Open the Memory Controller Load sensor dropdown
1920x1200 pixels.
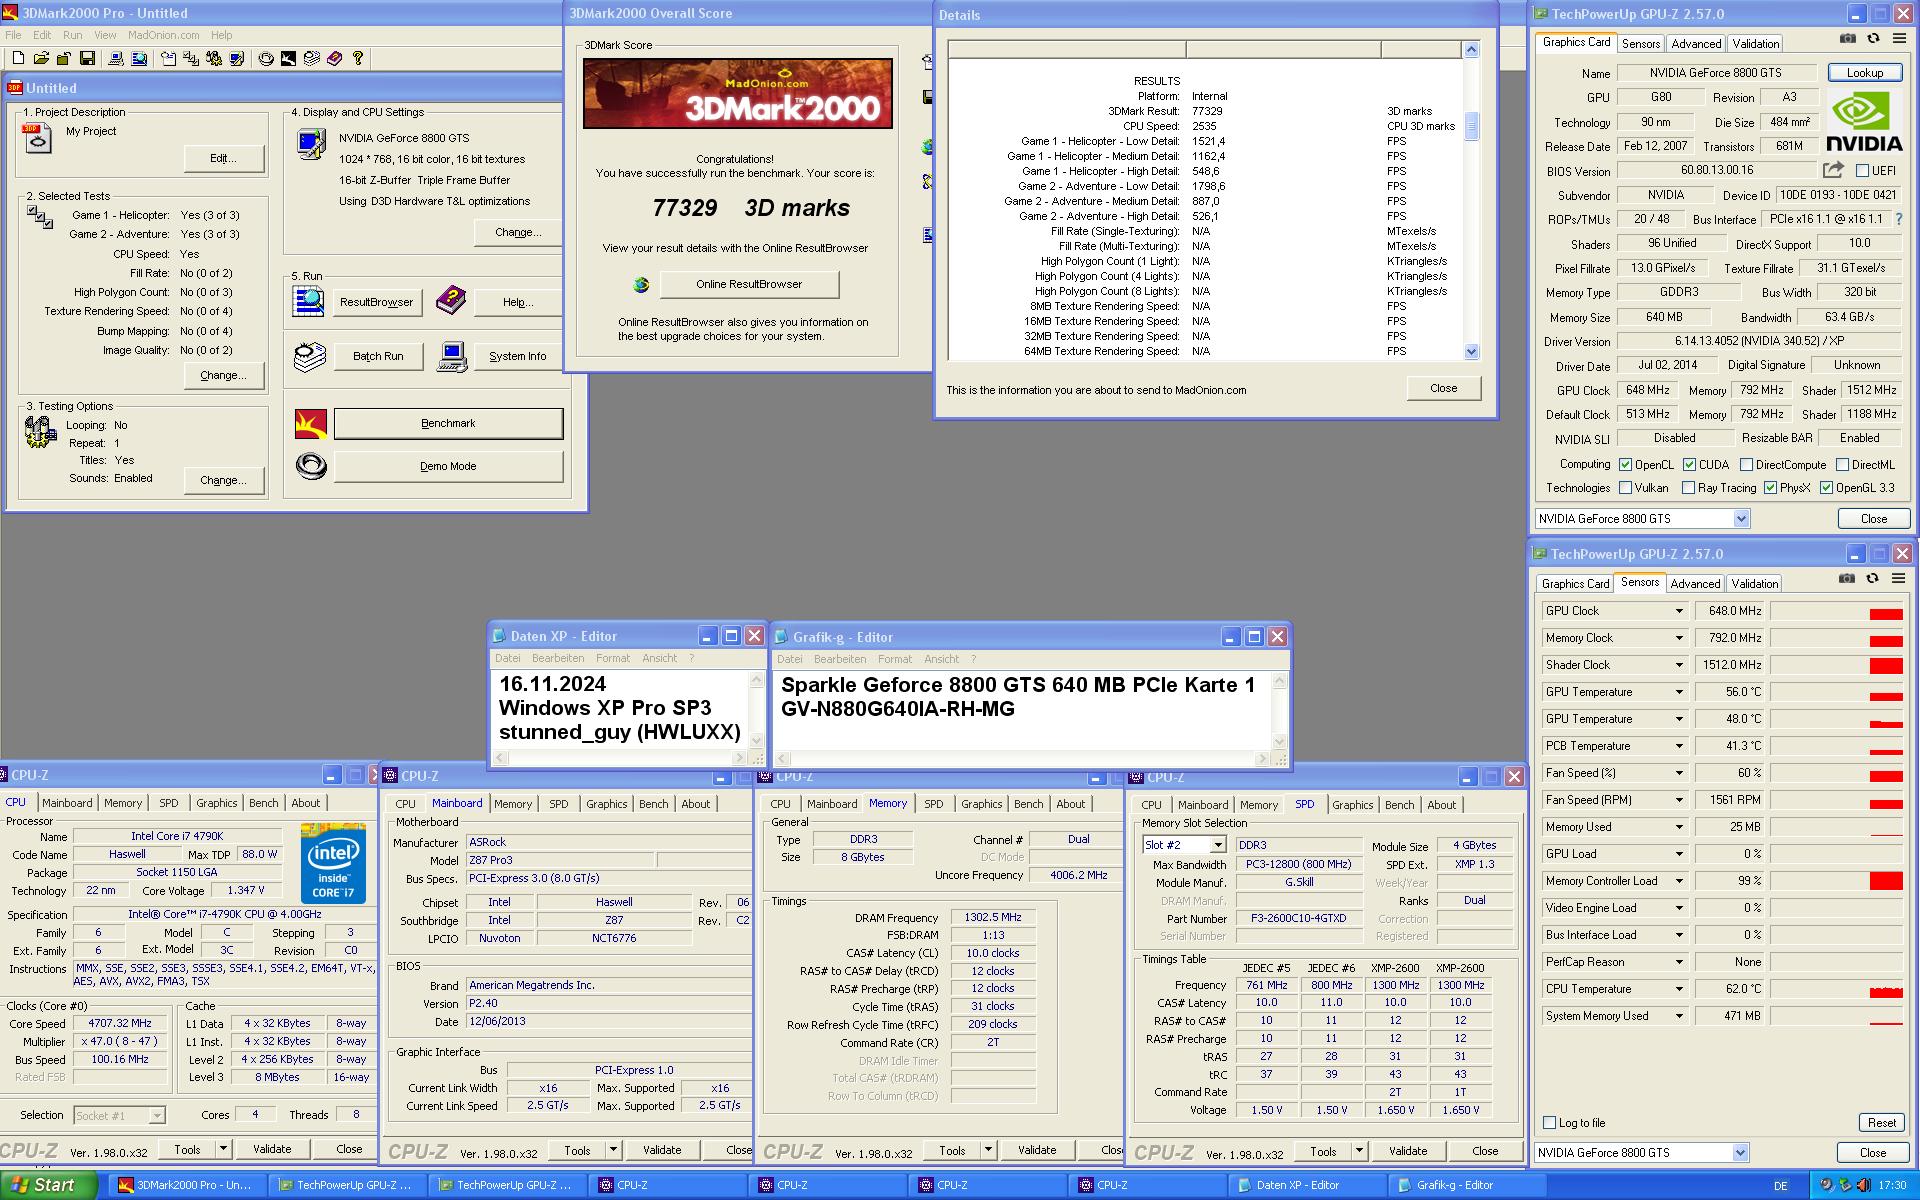tap(1679, 881)
